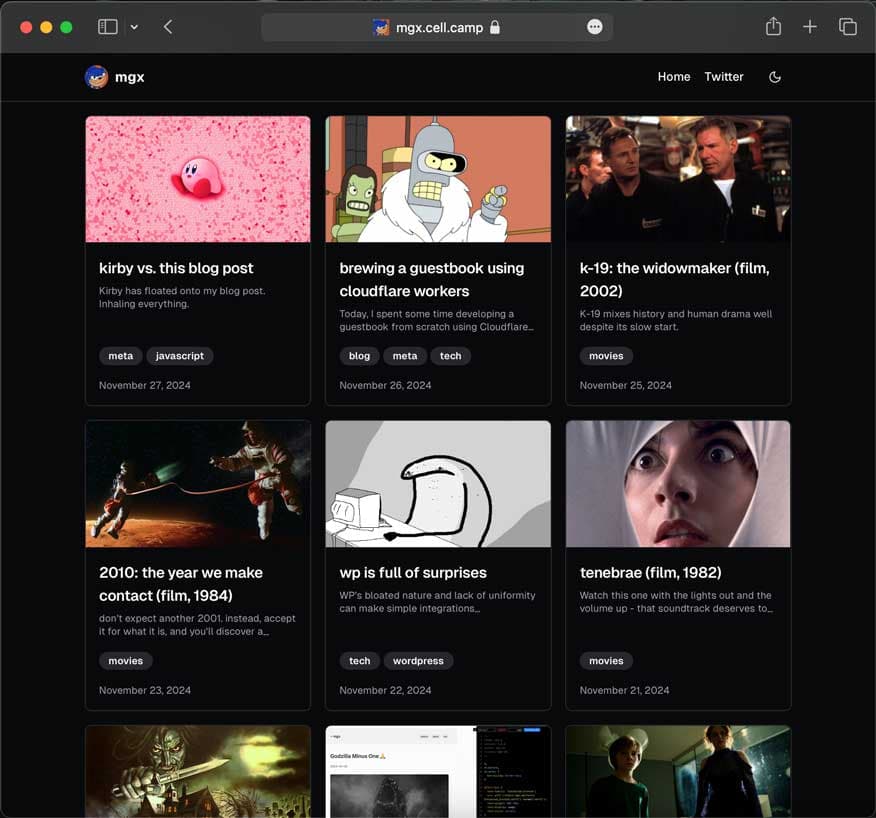This screenshot has height=818, width=876.
Task: Filter posts by the javascript tag
Action: 180,355
